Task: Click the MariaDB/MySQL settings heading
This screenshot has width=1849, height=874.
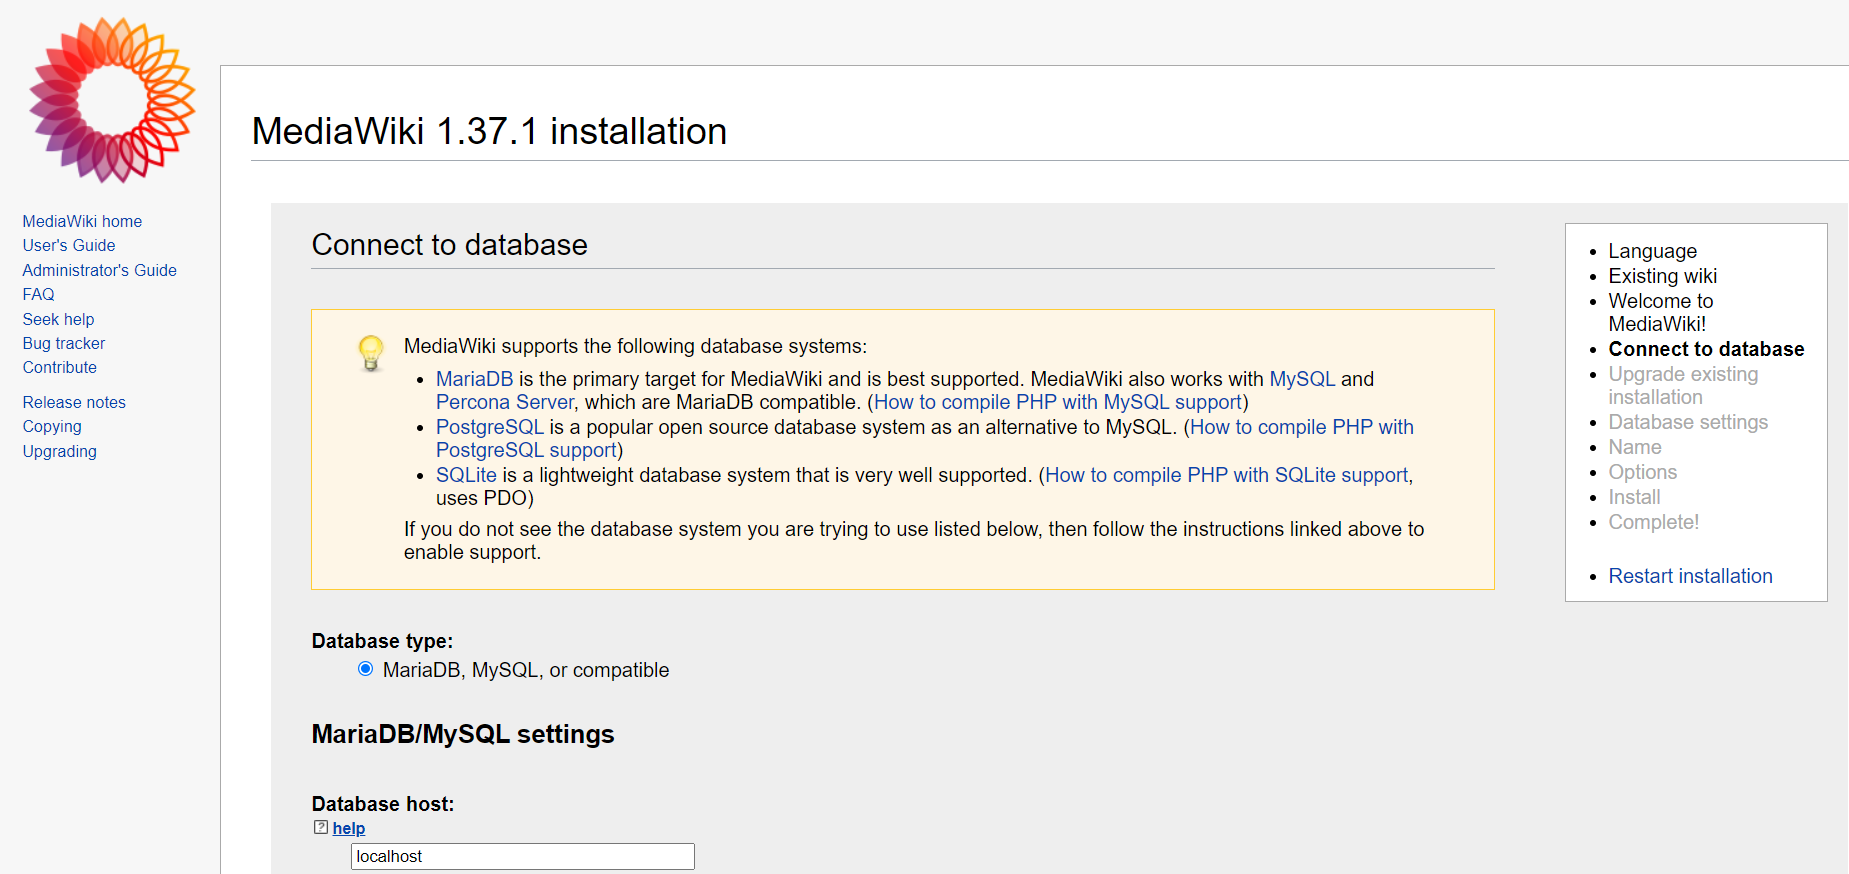Action: click(463, 734)
